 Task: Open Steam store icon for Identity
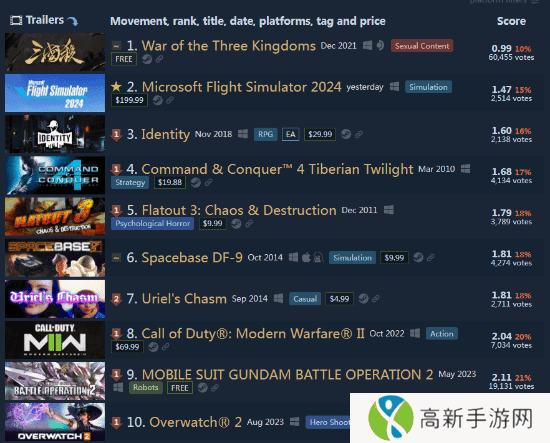pos(346,134)
